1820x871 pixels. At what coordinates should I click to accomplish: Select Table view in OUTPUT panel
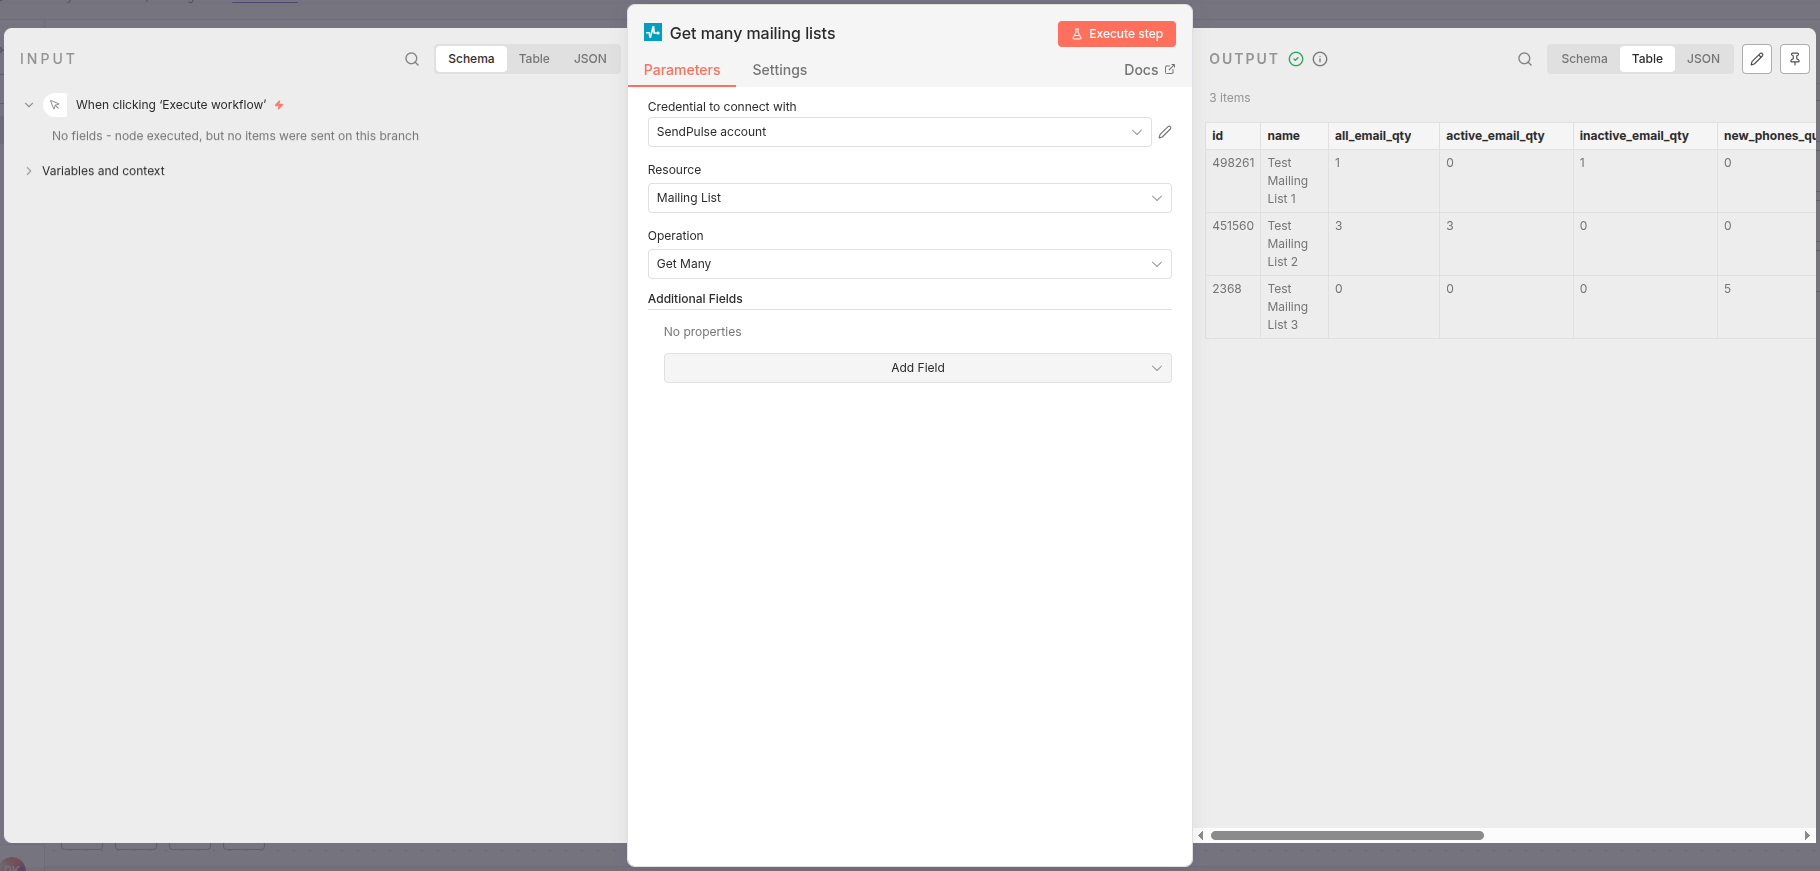pos(1647,59)
